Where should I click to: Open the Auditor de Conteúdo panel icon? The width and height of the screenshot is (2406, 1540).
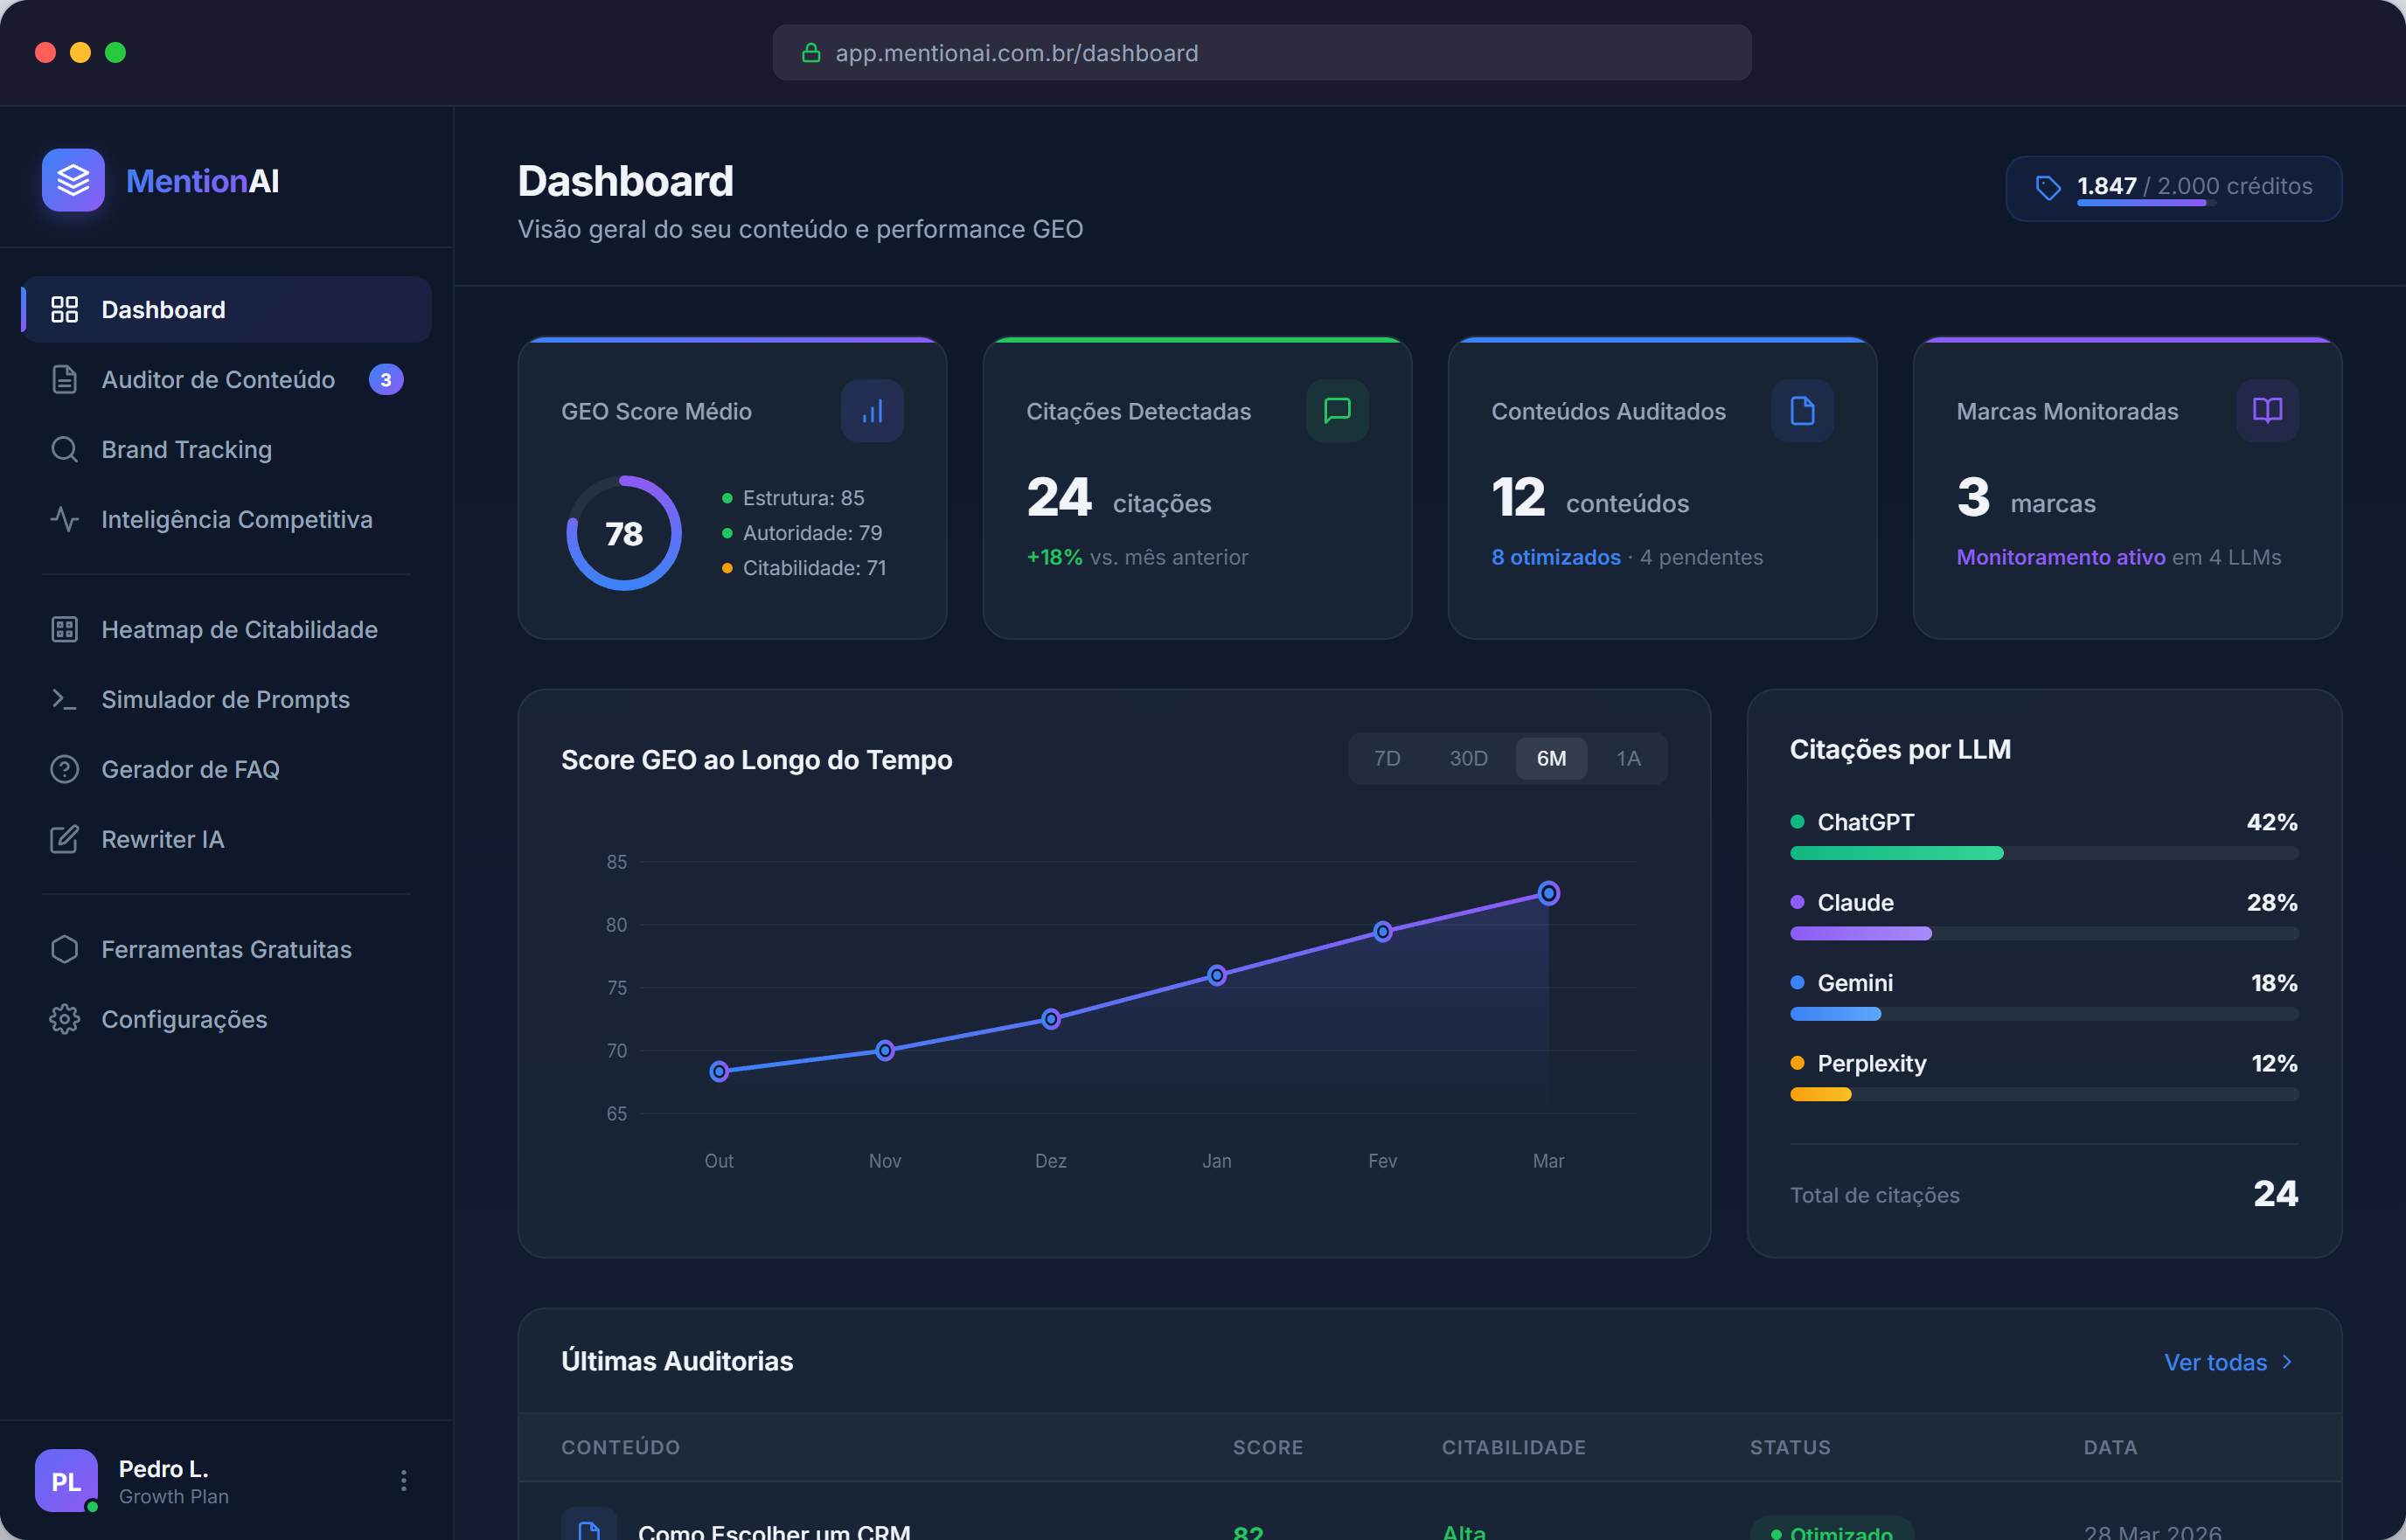tap(64, 379)
